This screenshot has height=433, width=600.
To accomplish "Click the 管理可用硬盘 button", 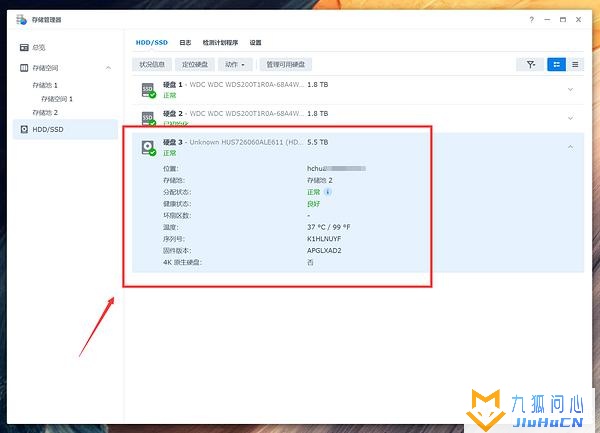I will tap(285, 65).
